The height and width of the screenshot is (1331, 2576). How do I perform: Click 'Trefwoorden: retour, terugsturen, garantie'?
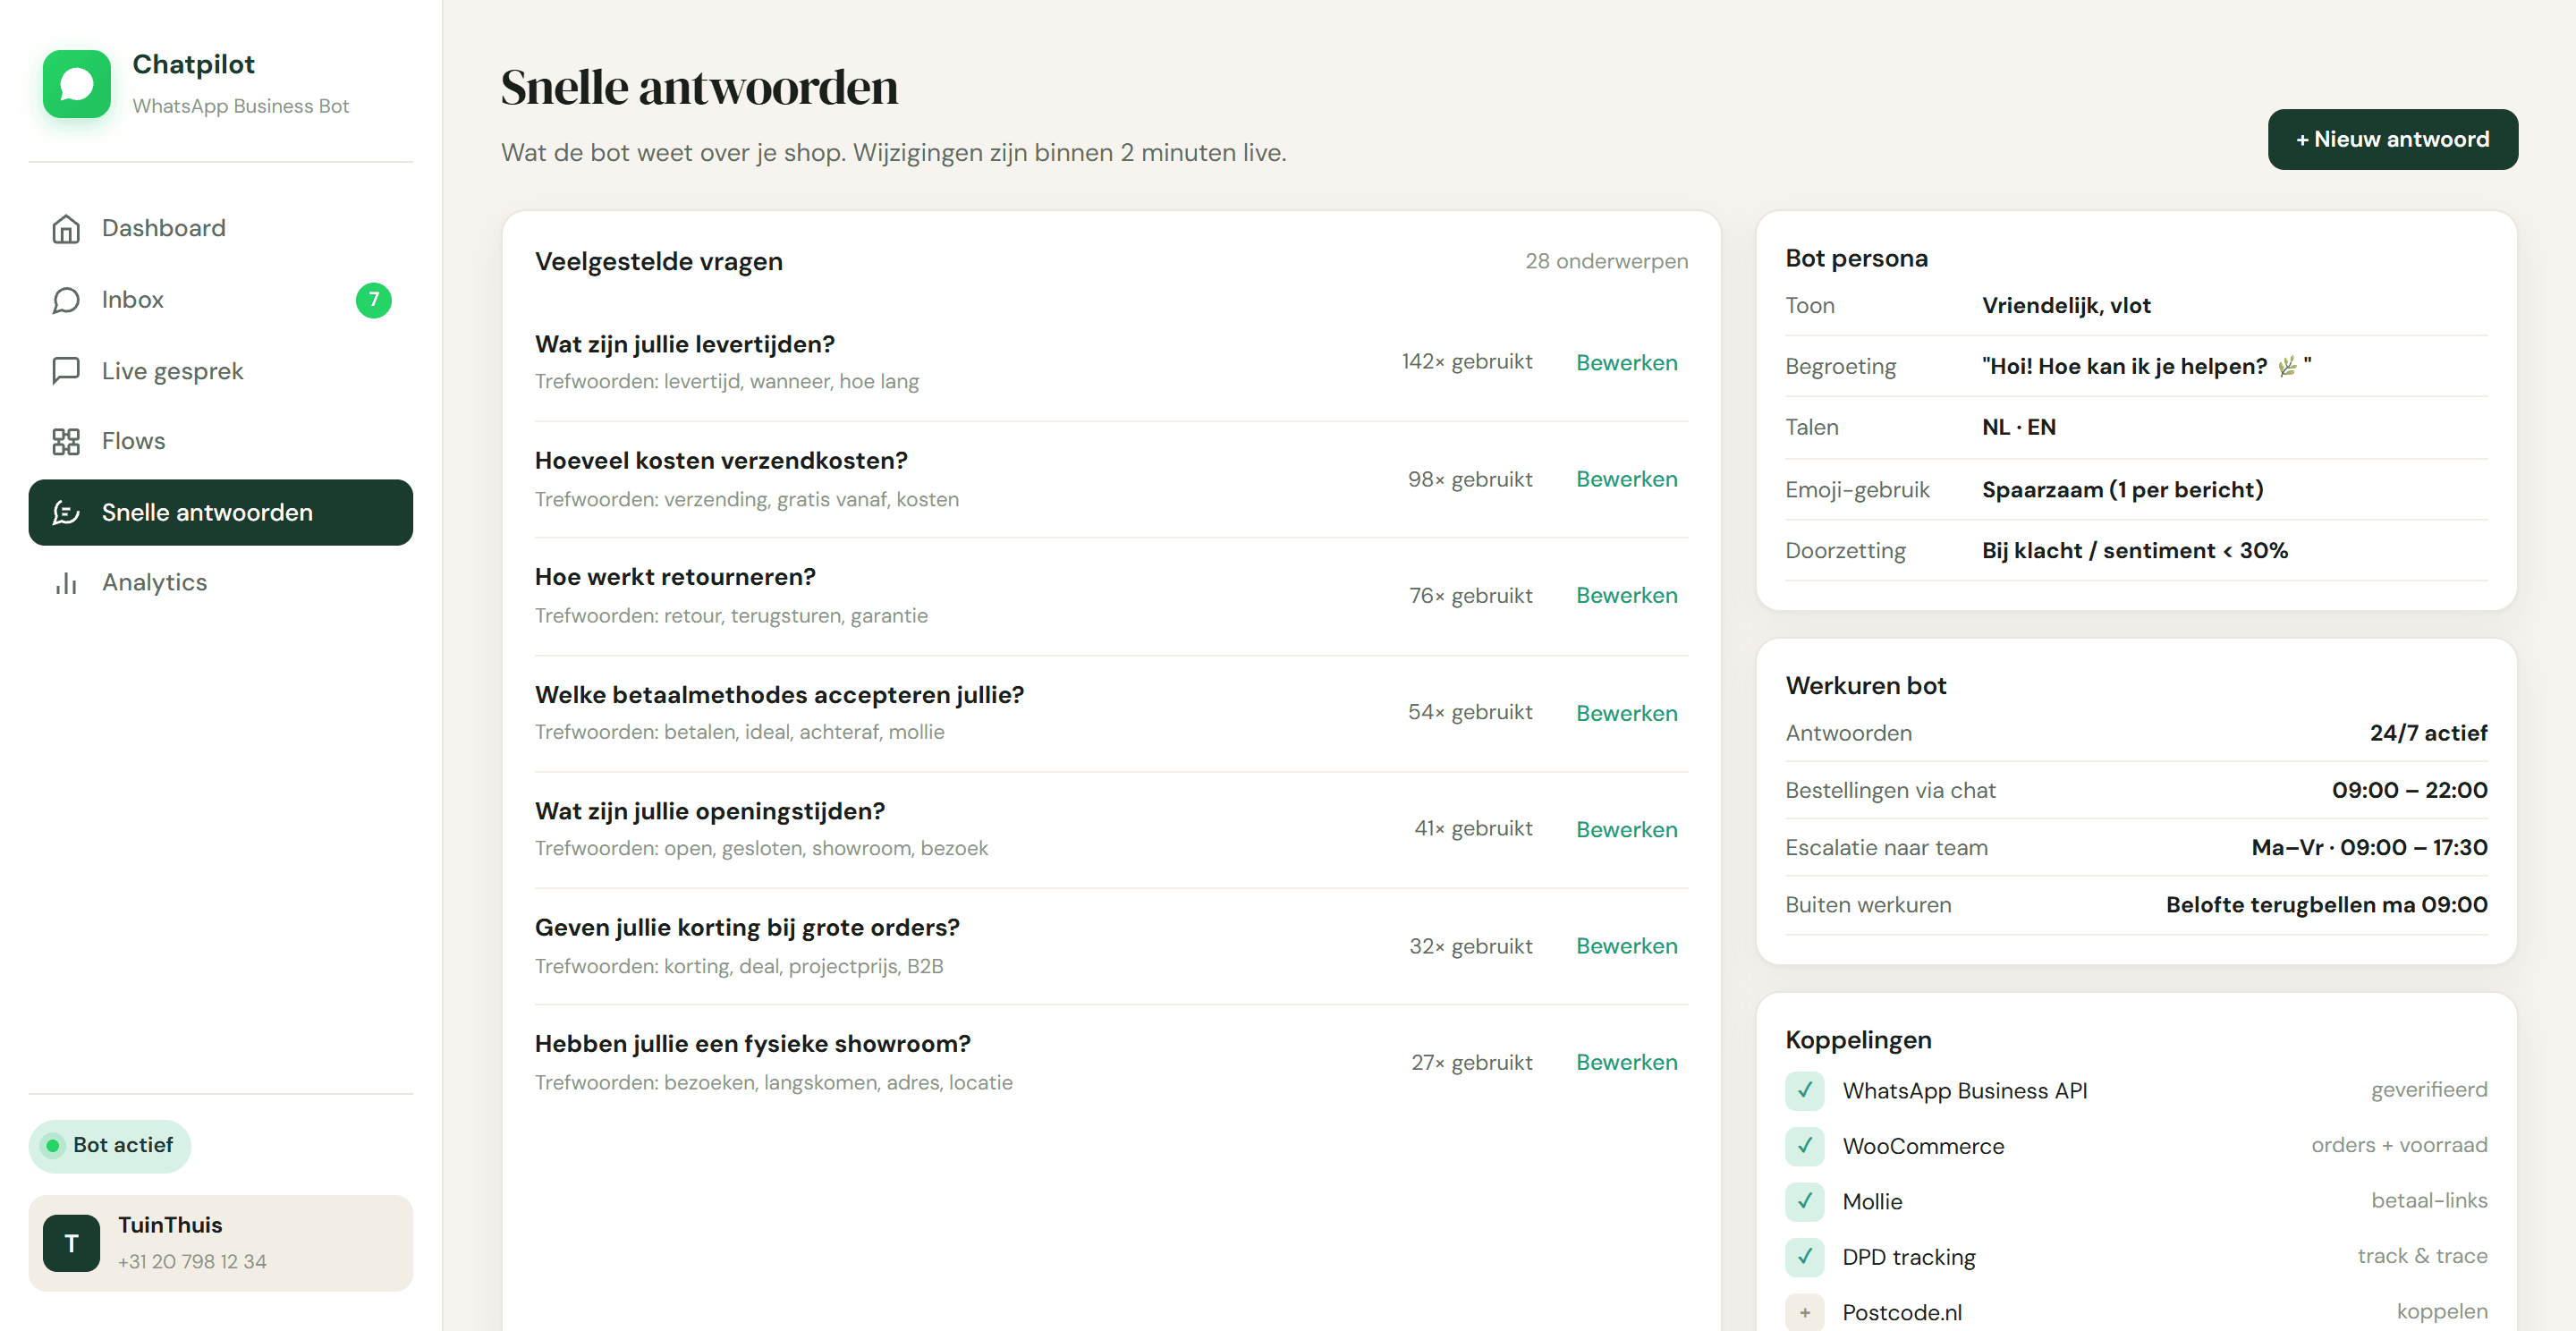pos(731,616)
